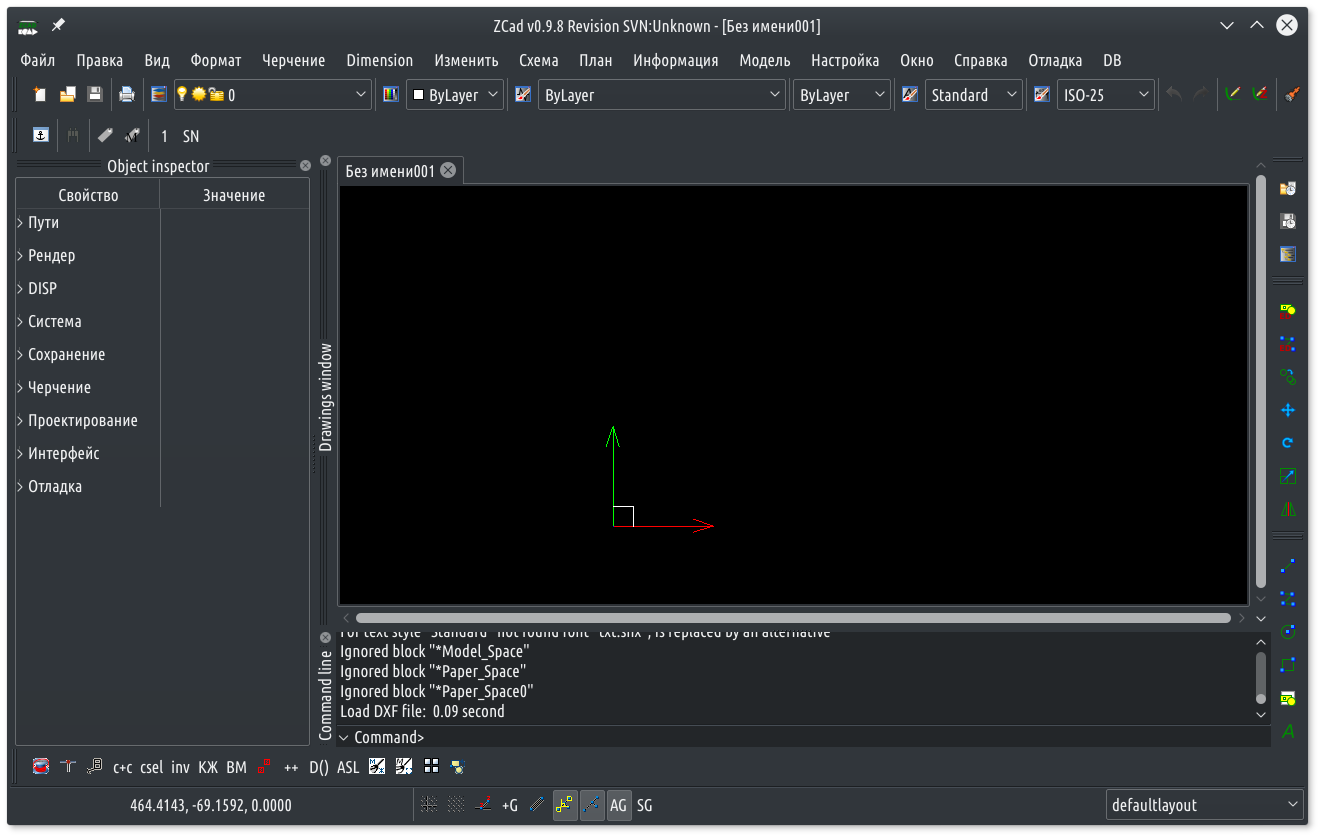Switch to the Без имени001 drawing tab
This screenshot has width=1321, height=838.
point(390,171)
